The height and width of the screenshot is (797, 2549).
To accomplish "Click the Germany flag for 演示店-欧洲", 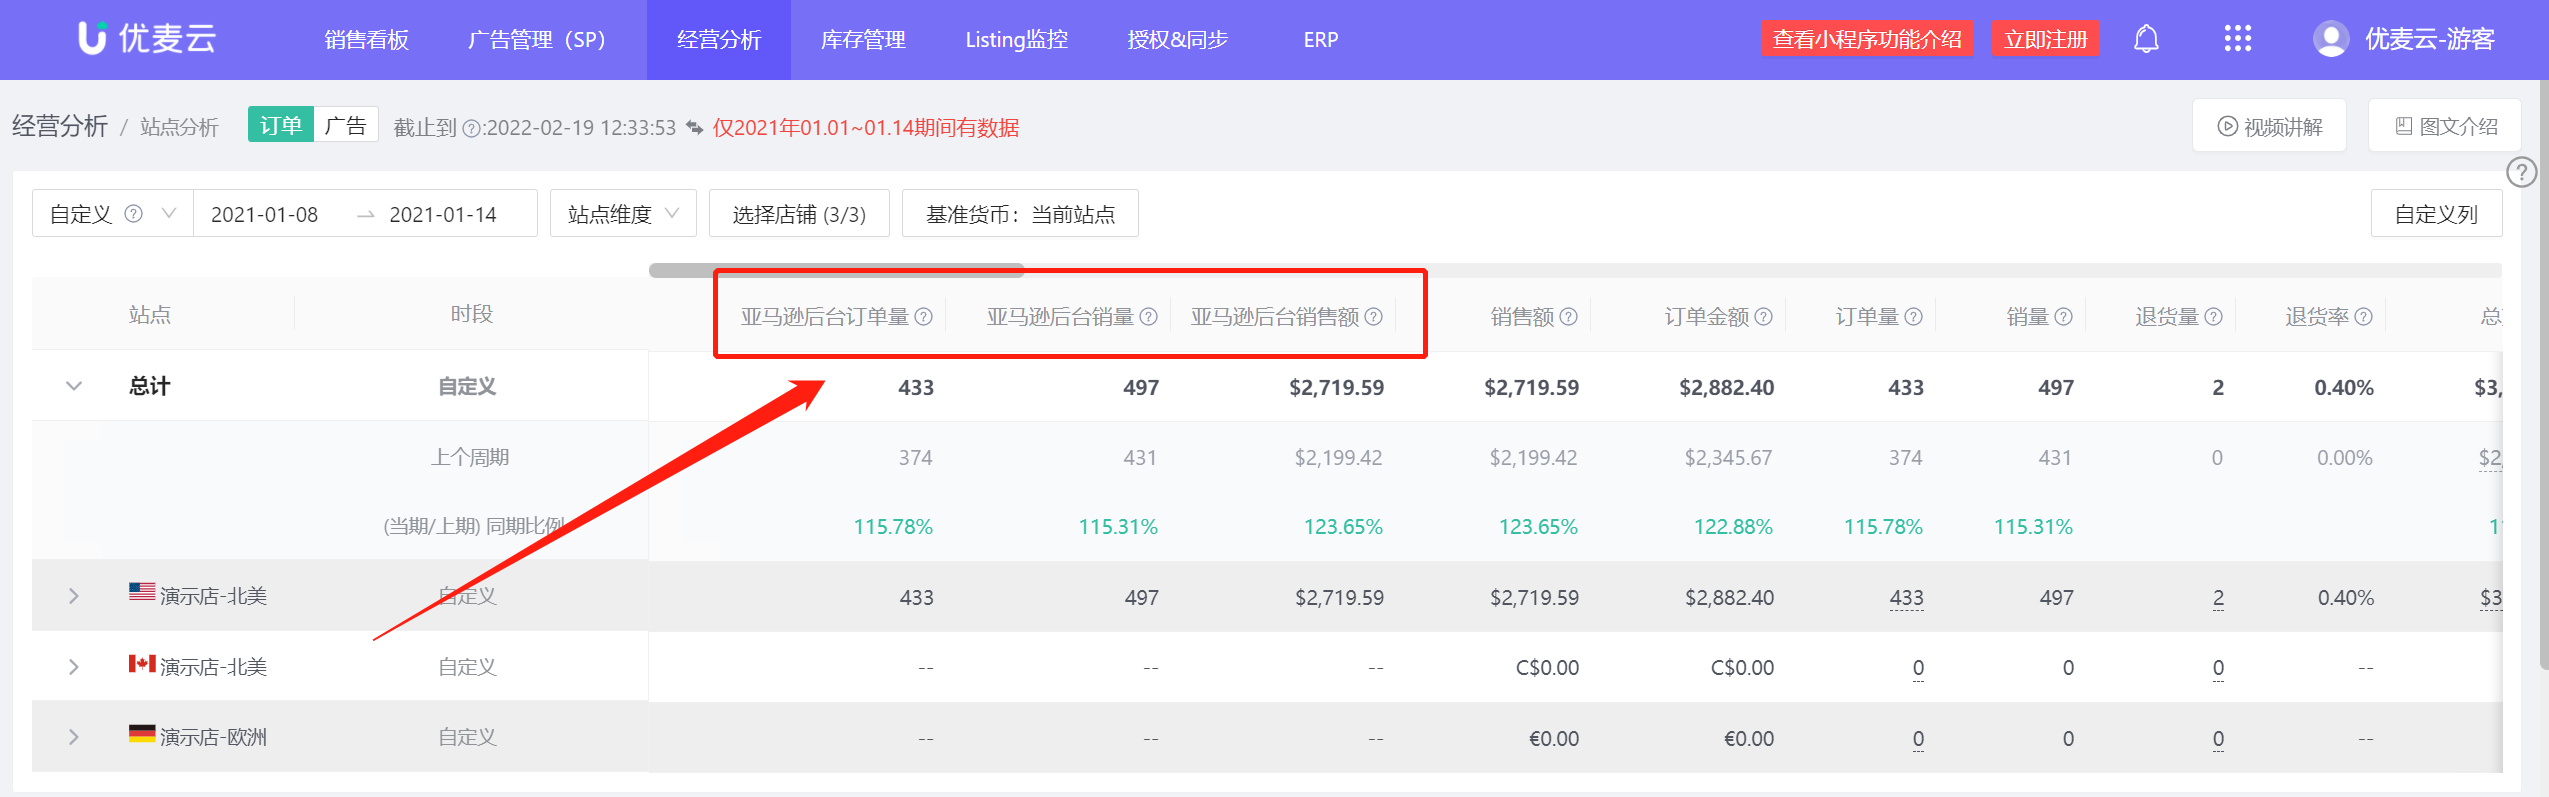I will click(x=142, y=734).
